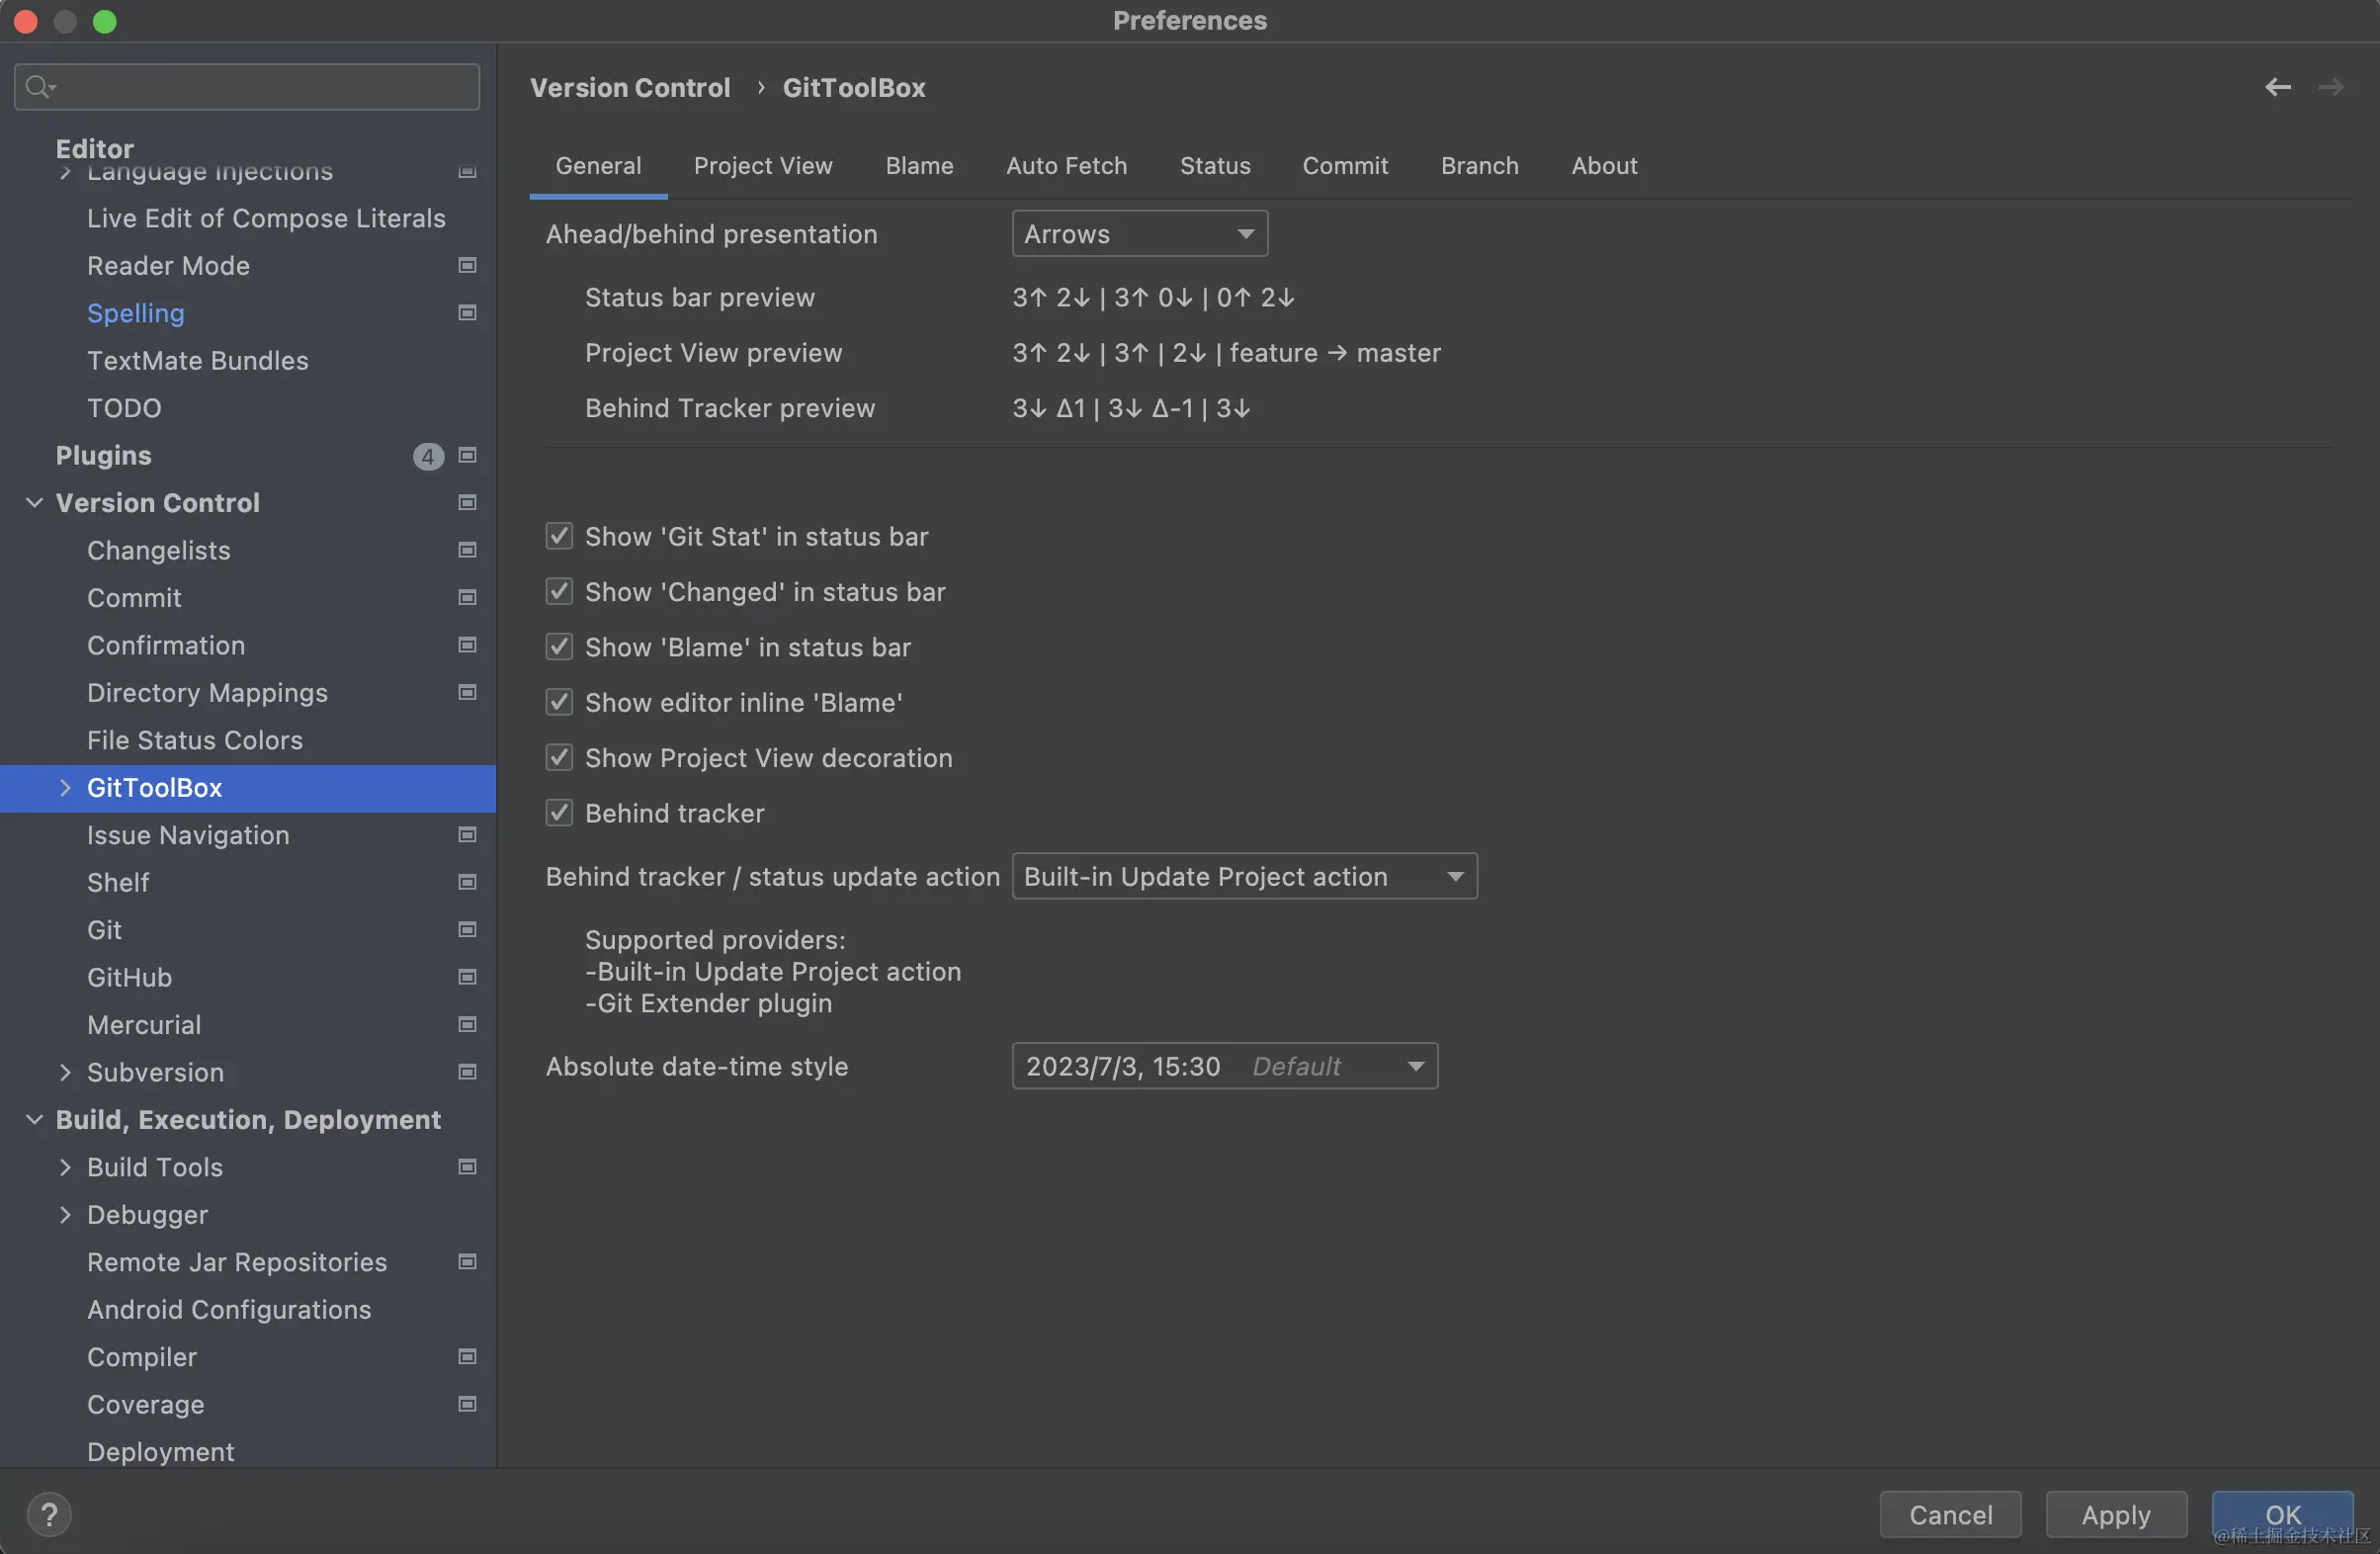This screenshot has width=2380, height=1554.
Task: Click project-level icon beside Changelists
Action: tap(467, 550)
